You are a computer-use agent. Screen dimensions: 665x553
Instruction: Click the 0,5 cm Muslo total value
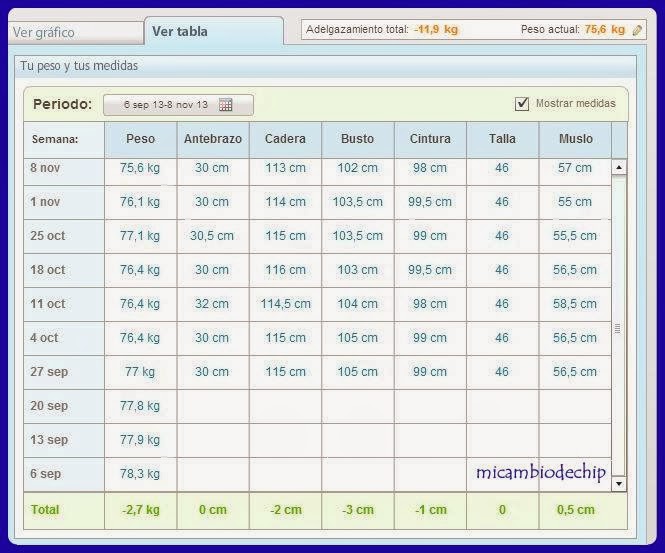pyautogui.click(x=576, y=510)
